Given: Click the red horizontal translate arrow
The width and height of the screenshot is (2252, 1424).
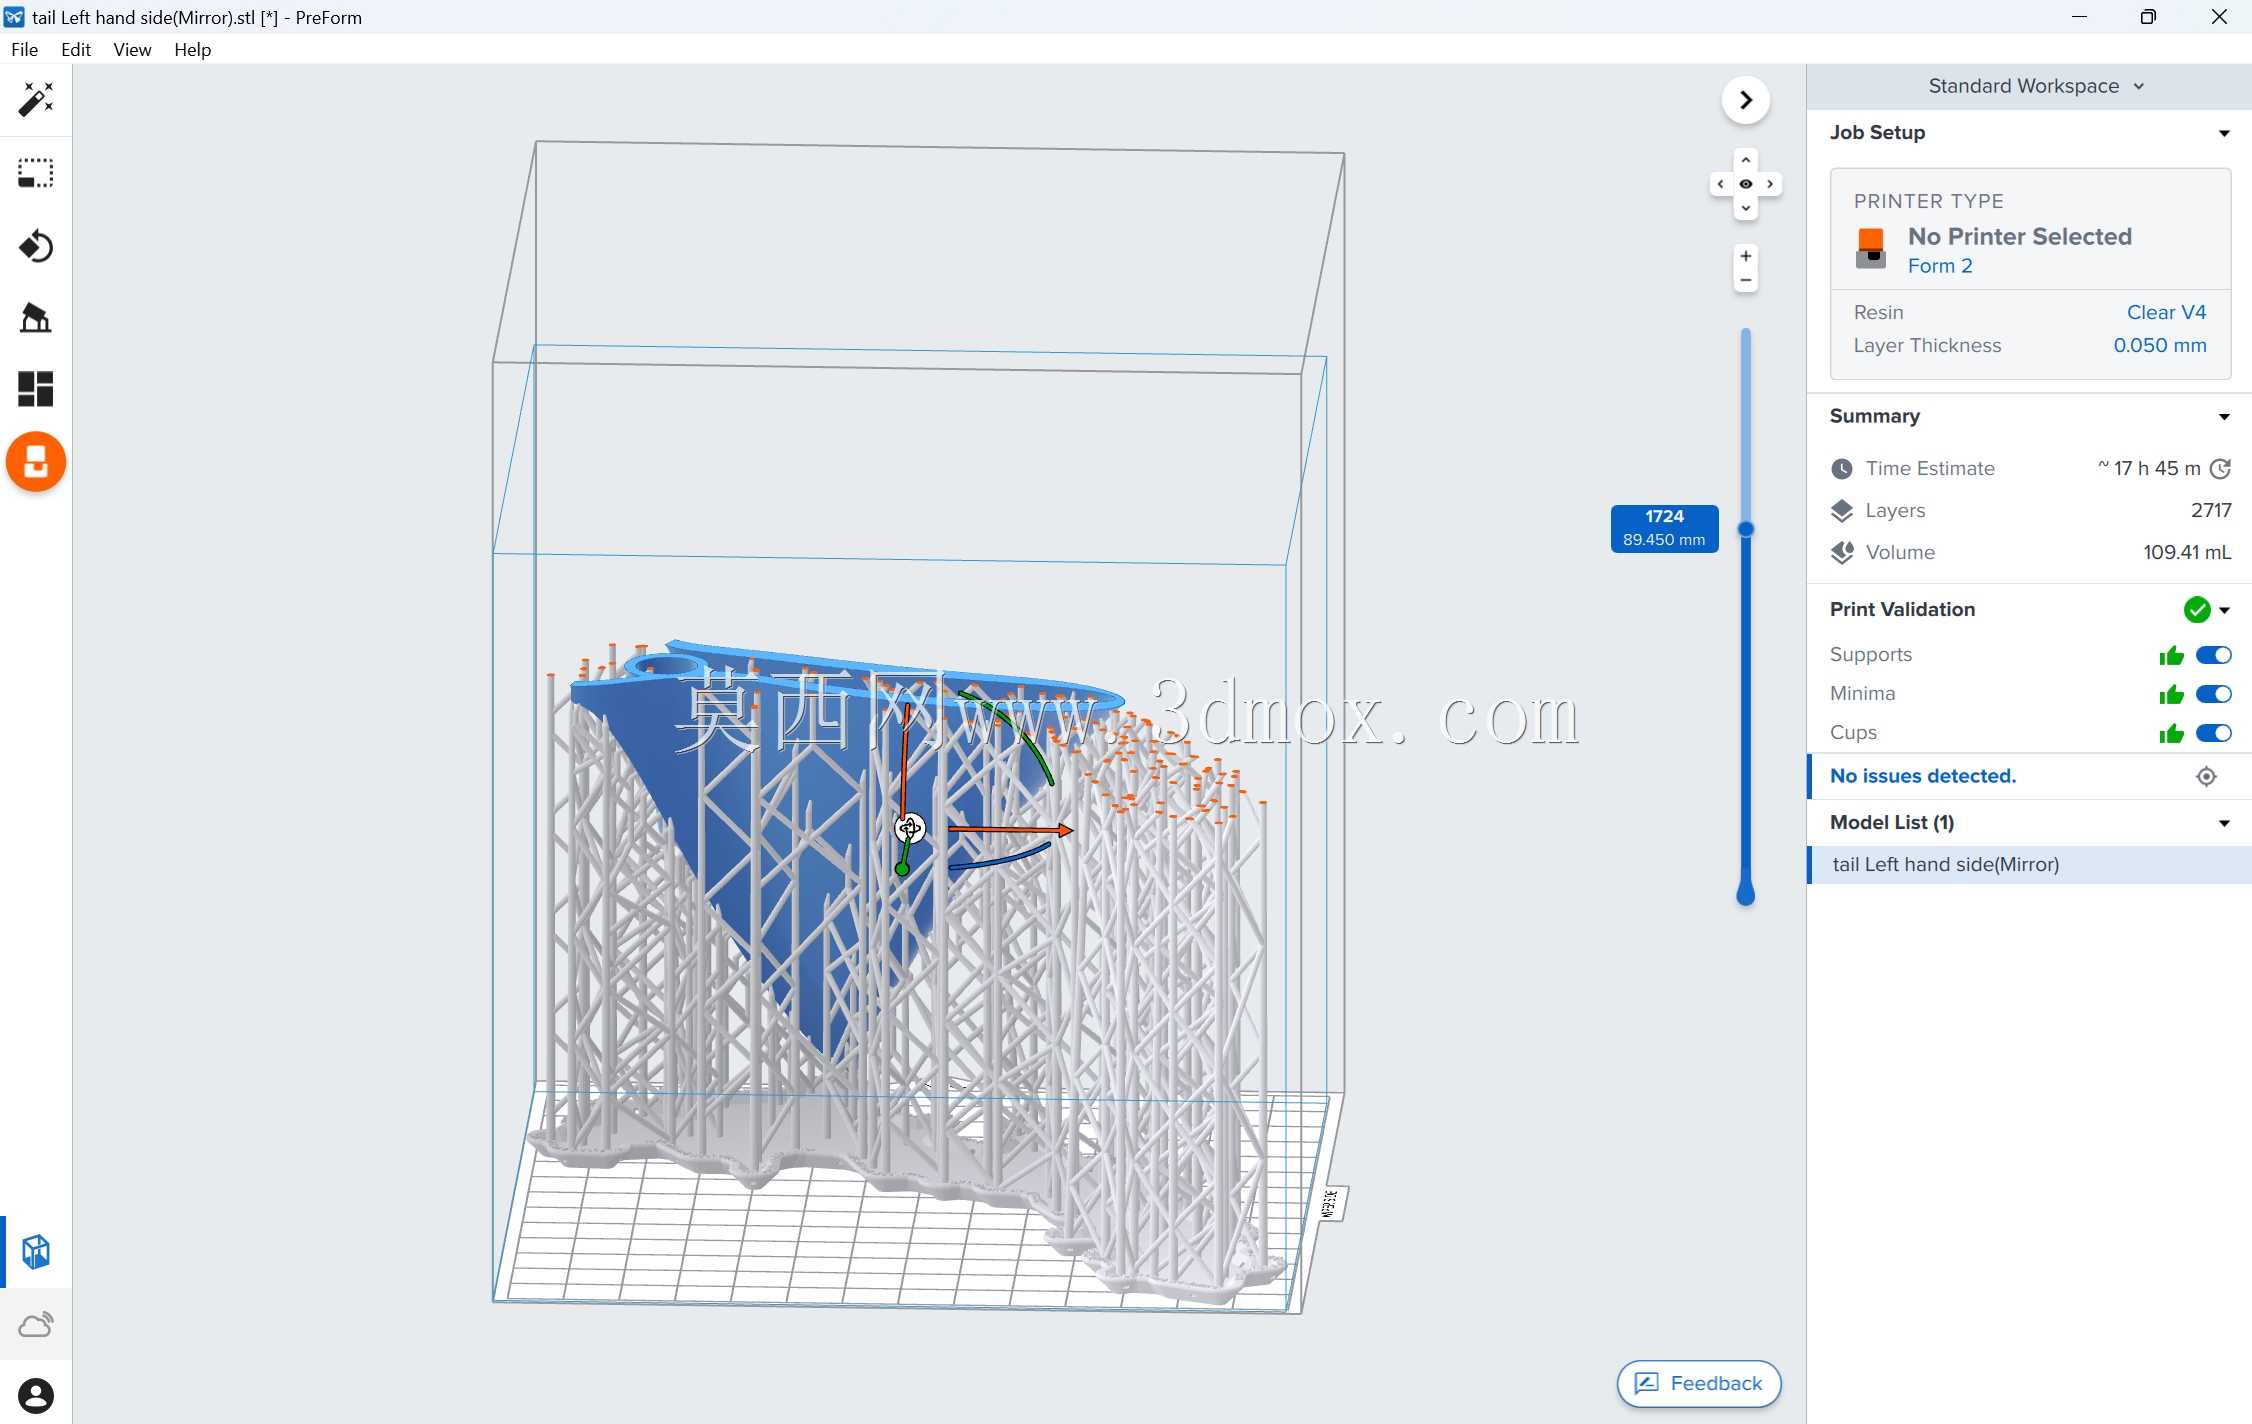Looking at the screenshot, I should click(x=1010, y=829).
